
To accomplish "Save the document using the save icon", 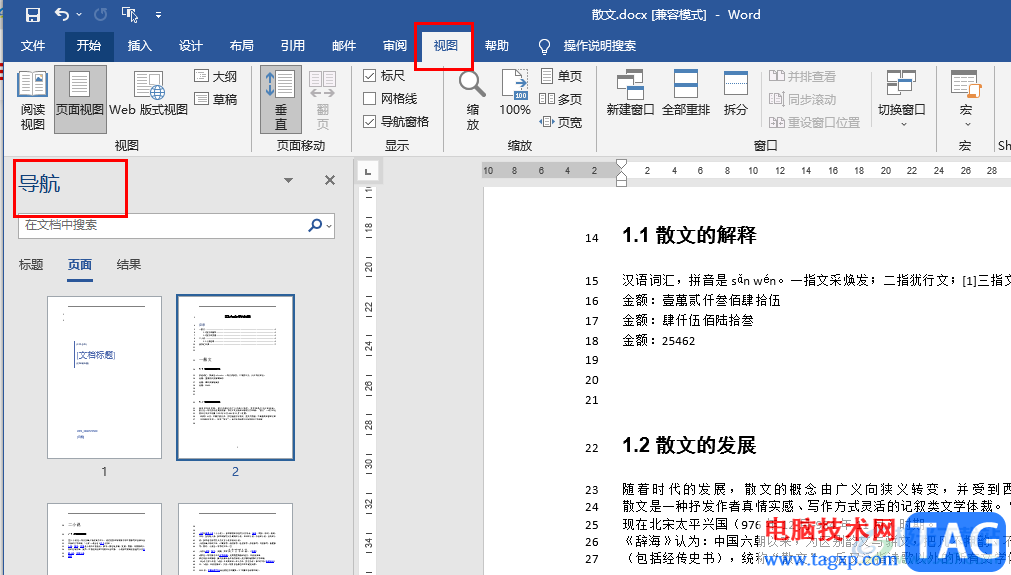I will coord(32,14).
